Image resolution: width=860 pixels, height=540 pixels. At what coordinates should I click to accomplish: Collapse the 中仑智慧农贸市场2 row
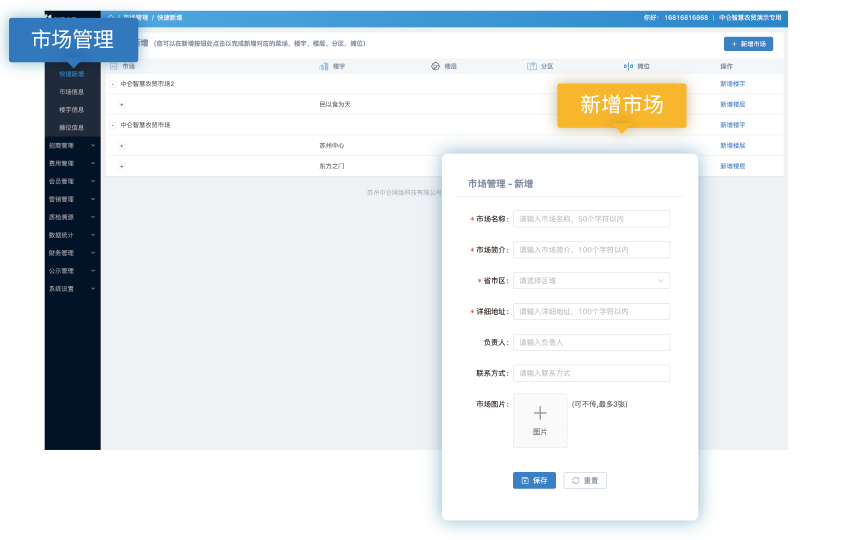click(x=113, y=84)
